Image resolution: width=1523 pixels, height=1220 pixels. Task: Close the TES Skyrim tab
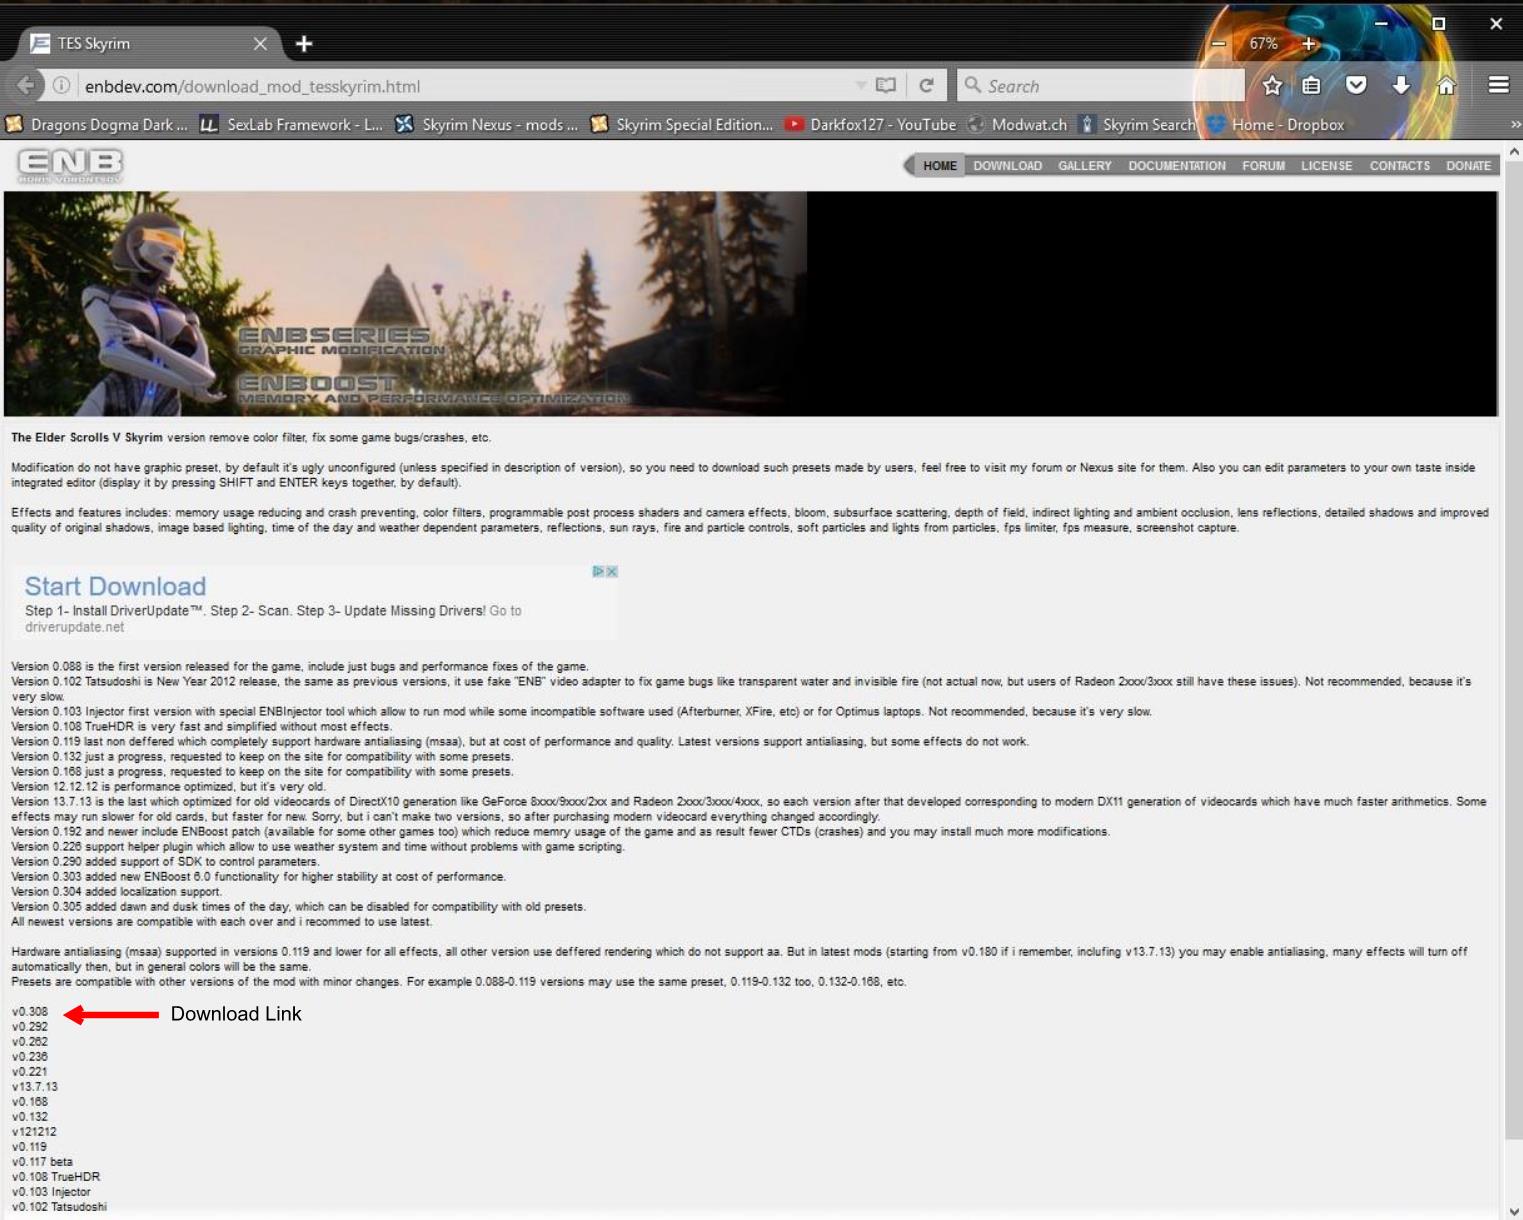[260, 44]
